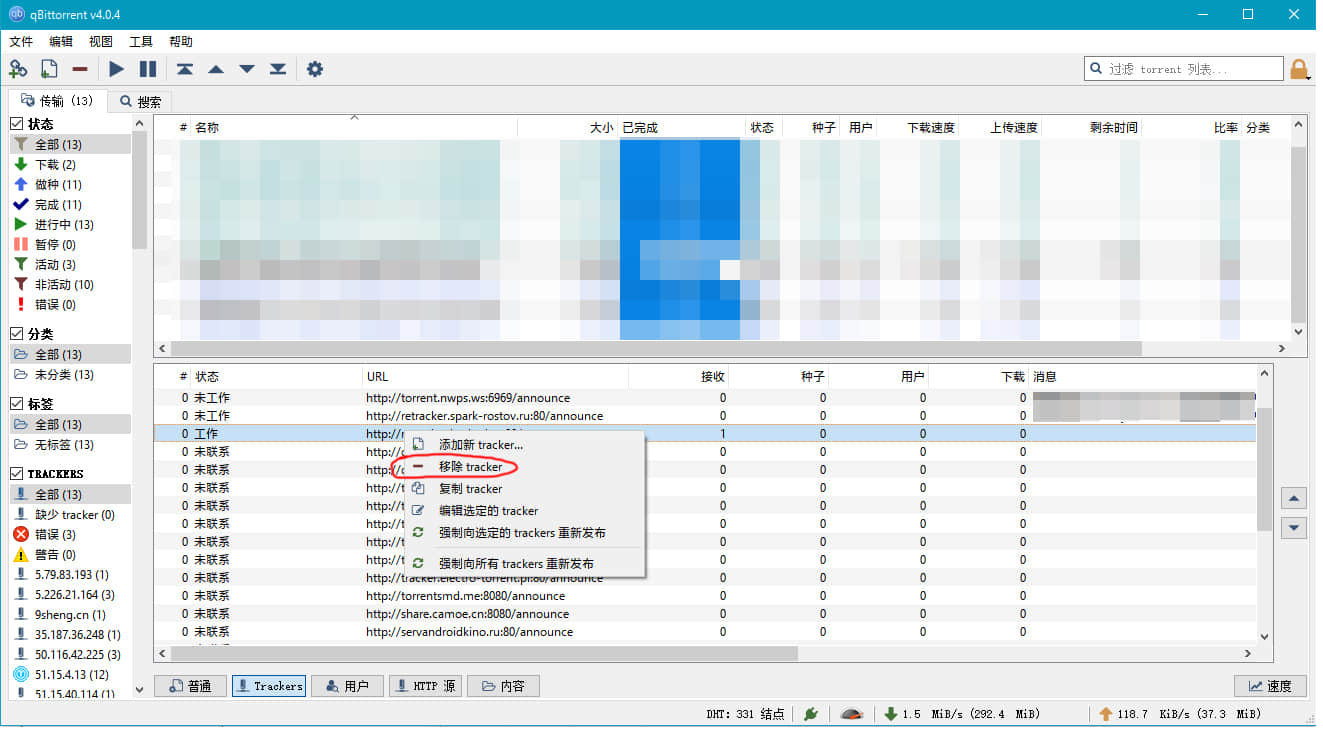Click the lock icon beside filter box

pyautogui.click(x=1299, y=69)
